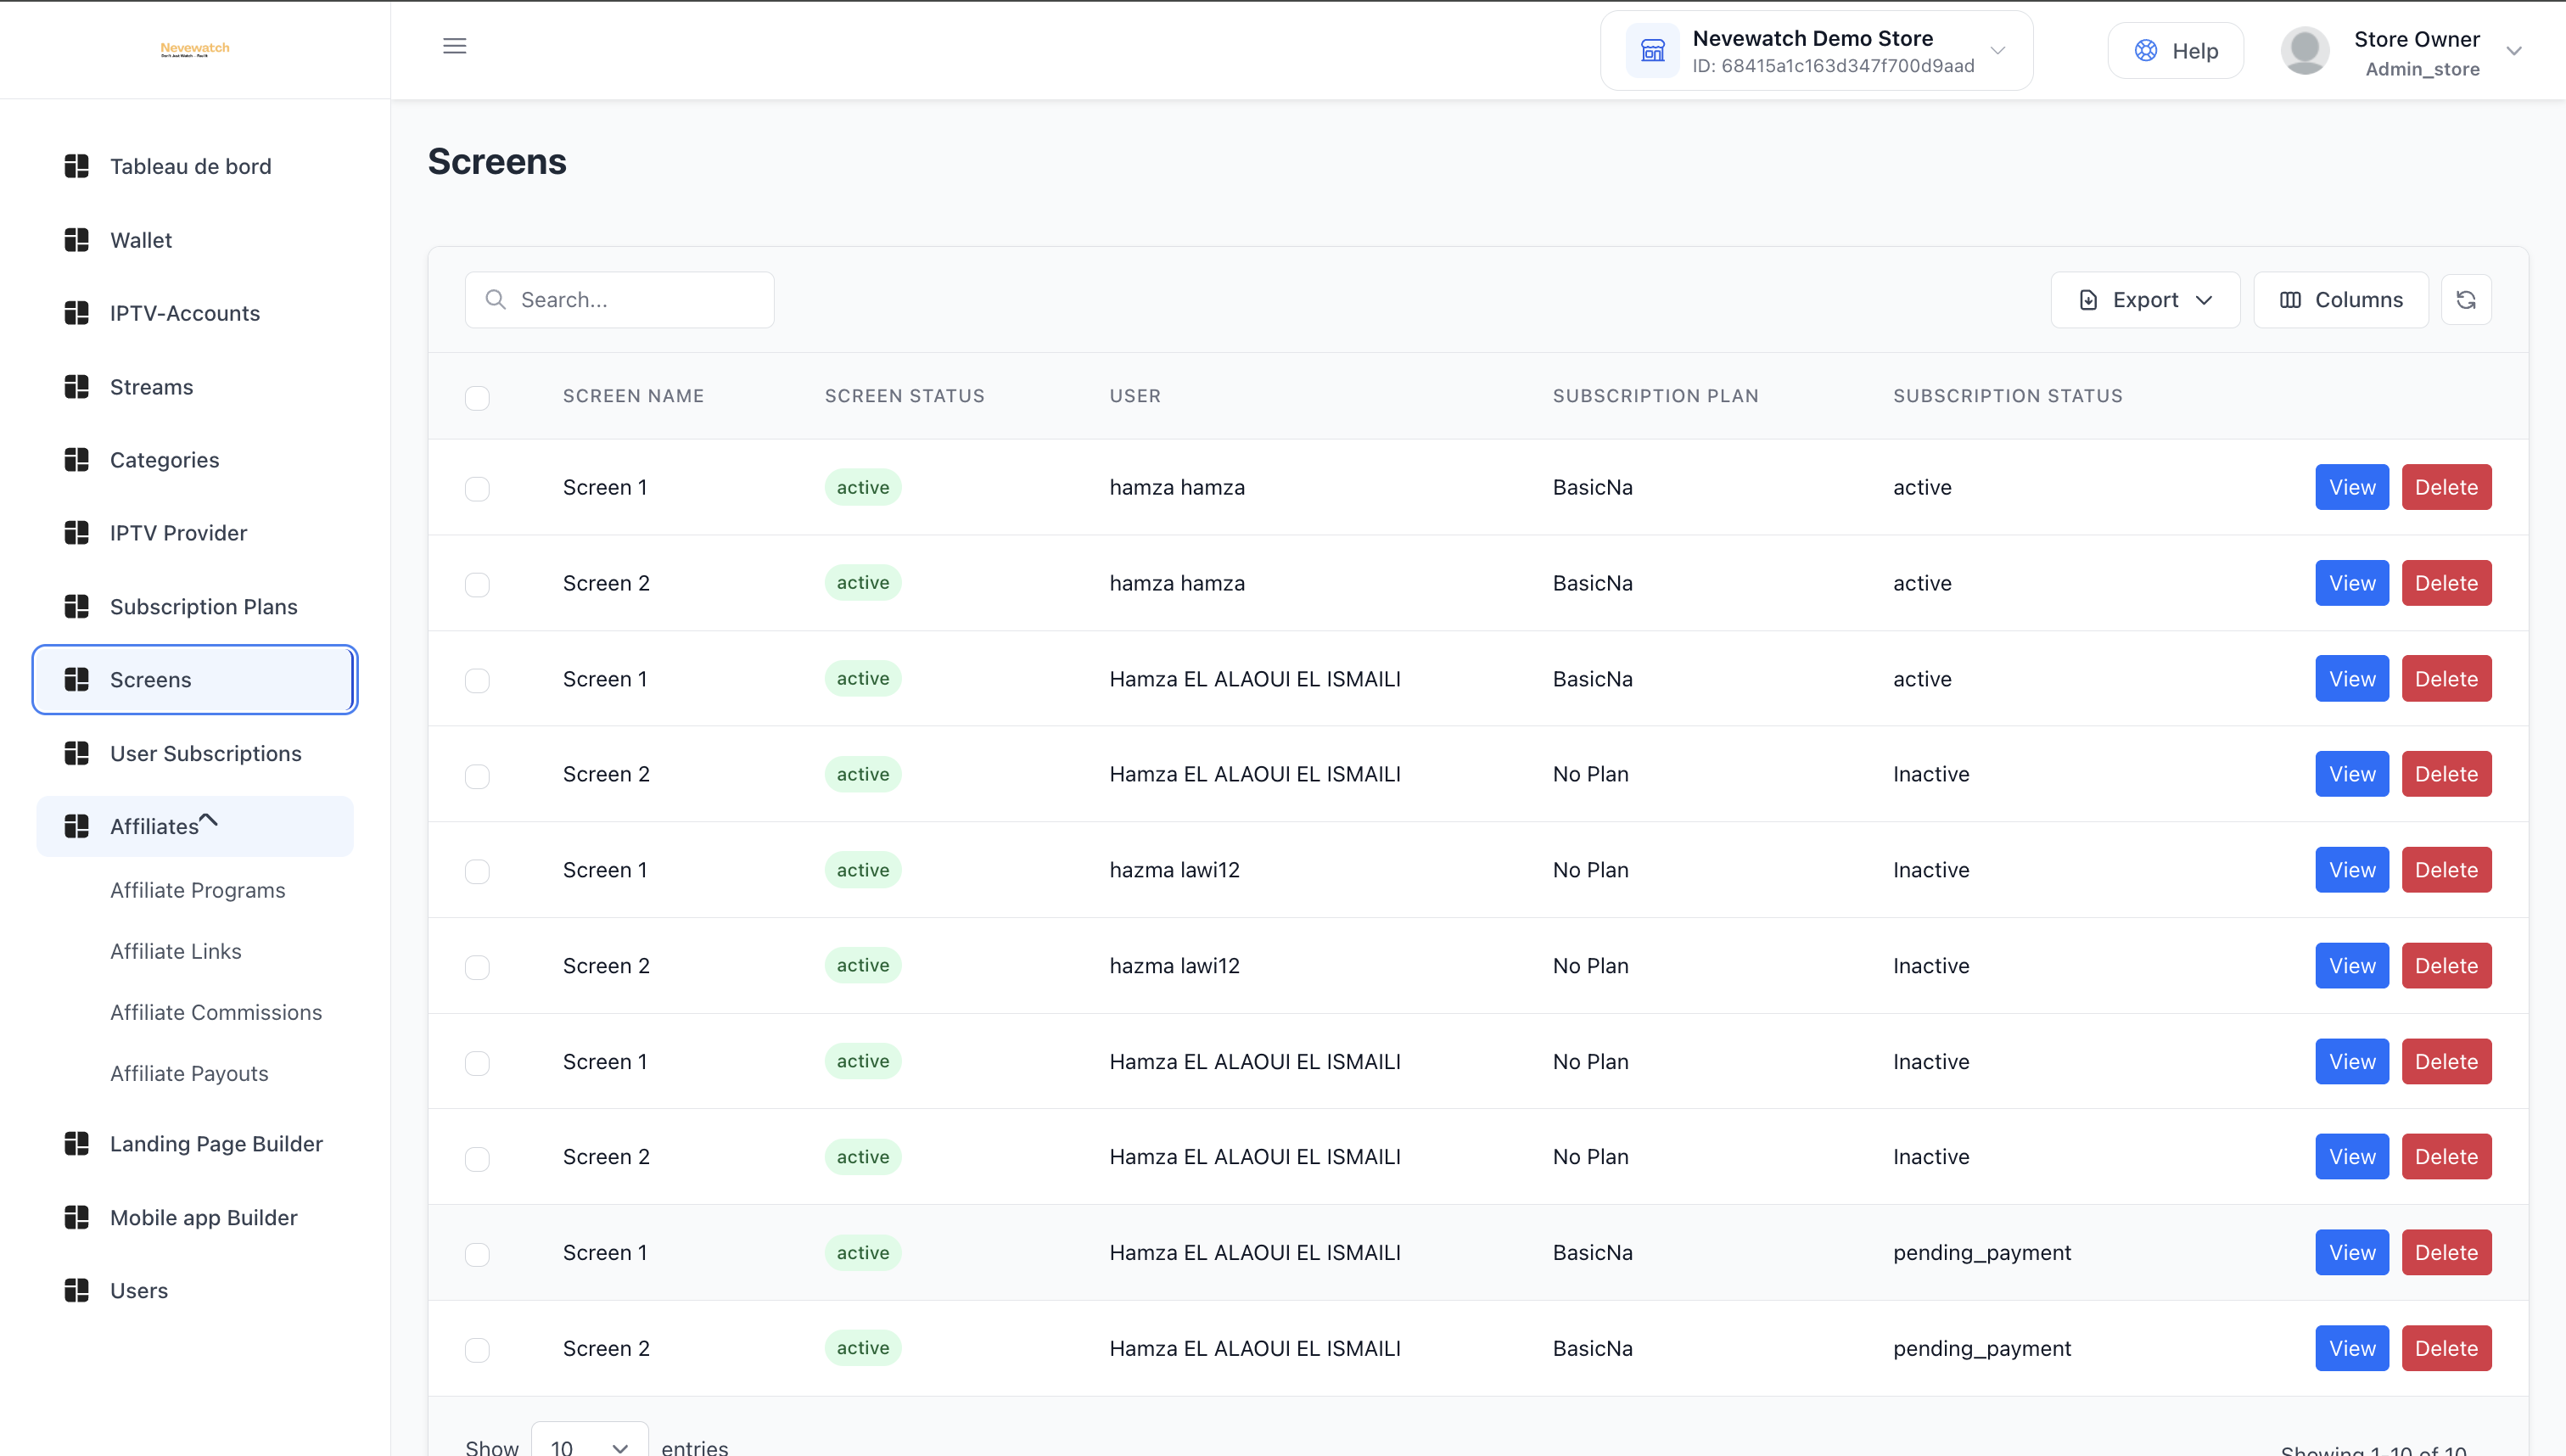Click the store building icon
Viewport: 2566px width, 1456px height.
coord(1652,51)
